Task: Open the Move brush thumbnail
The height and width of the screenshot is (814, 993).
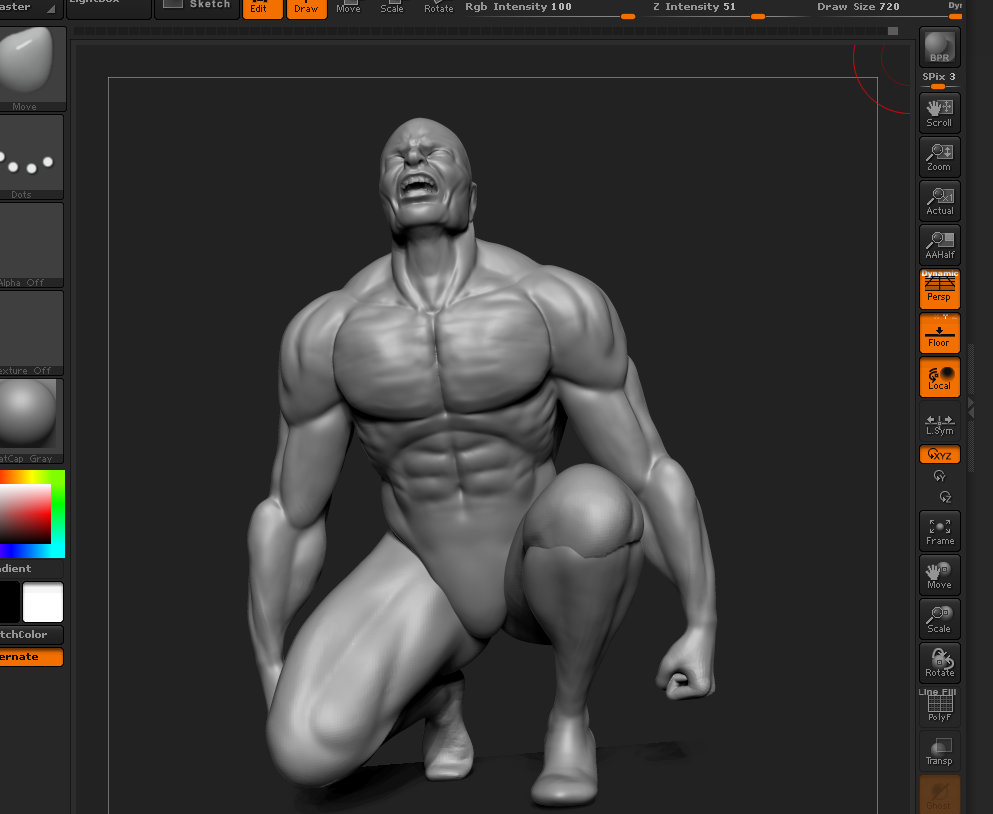Action: [x=31, y=69]
